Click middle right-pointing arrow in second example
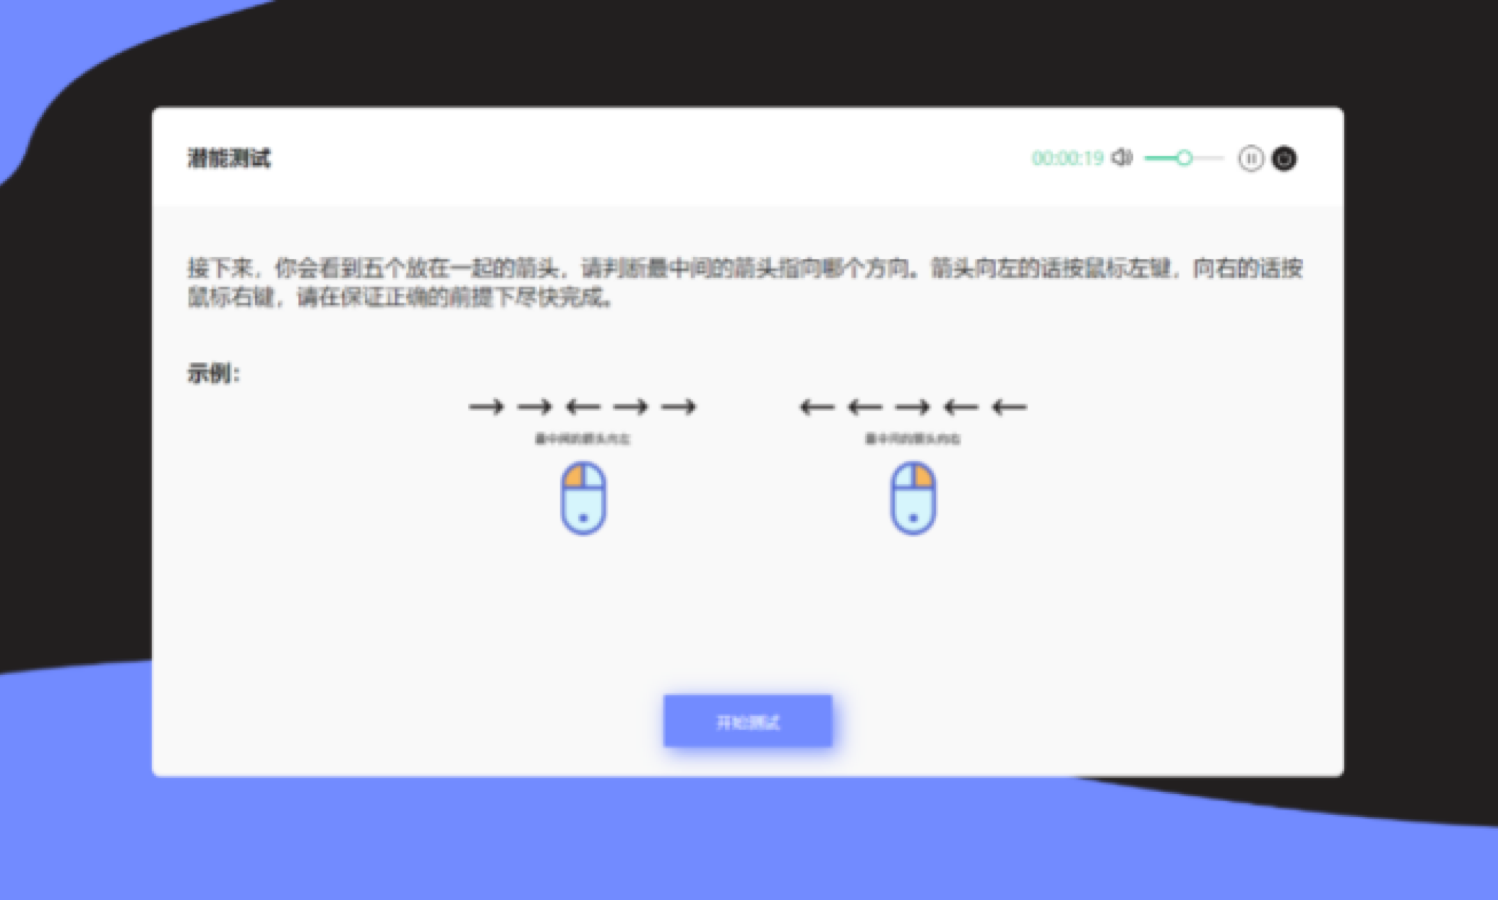 click(912, 407)
